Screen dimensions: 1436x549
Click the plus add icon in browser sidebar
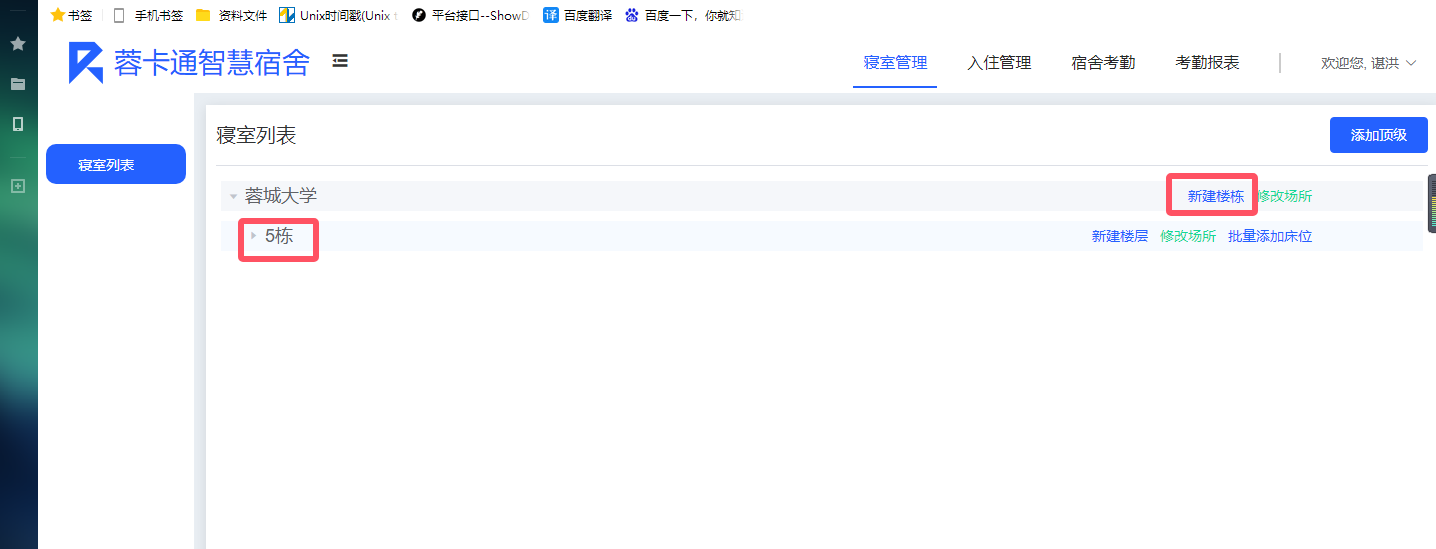click(x=18, y=186)
